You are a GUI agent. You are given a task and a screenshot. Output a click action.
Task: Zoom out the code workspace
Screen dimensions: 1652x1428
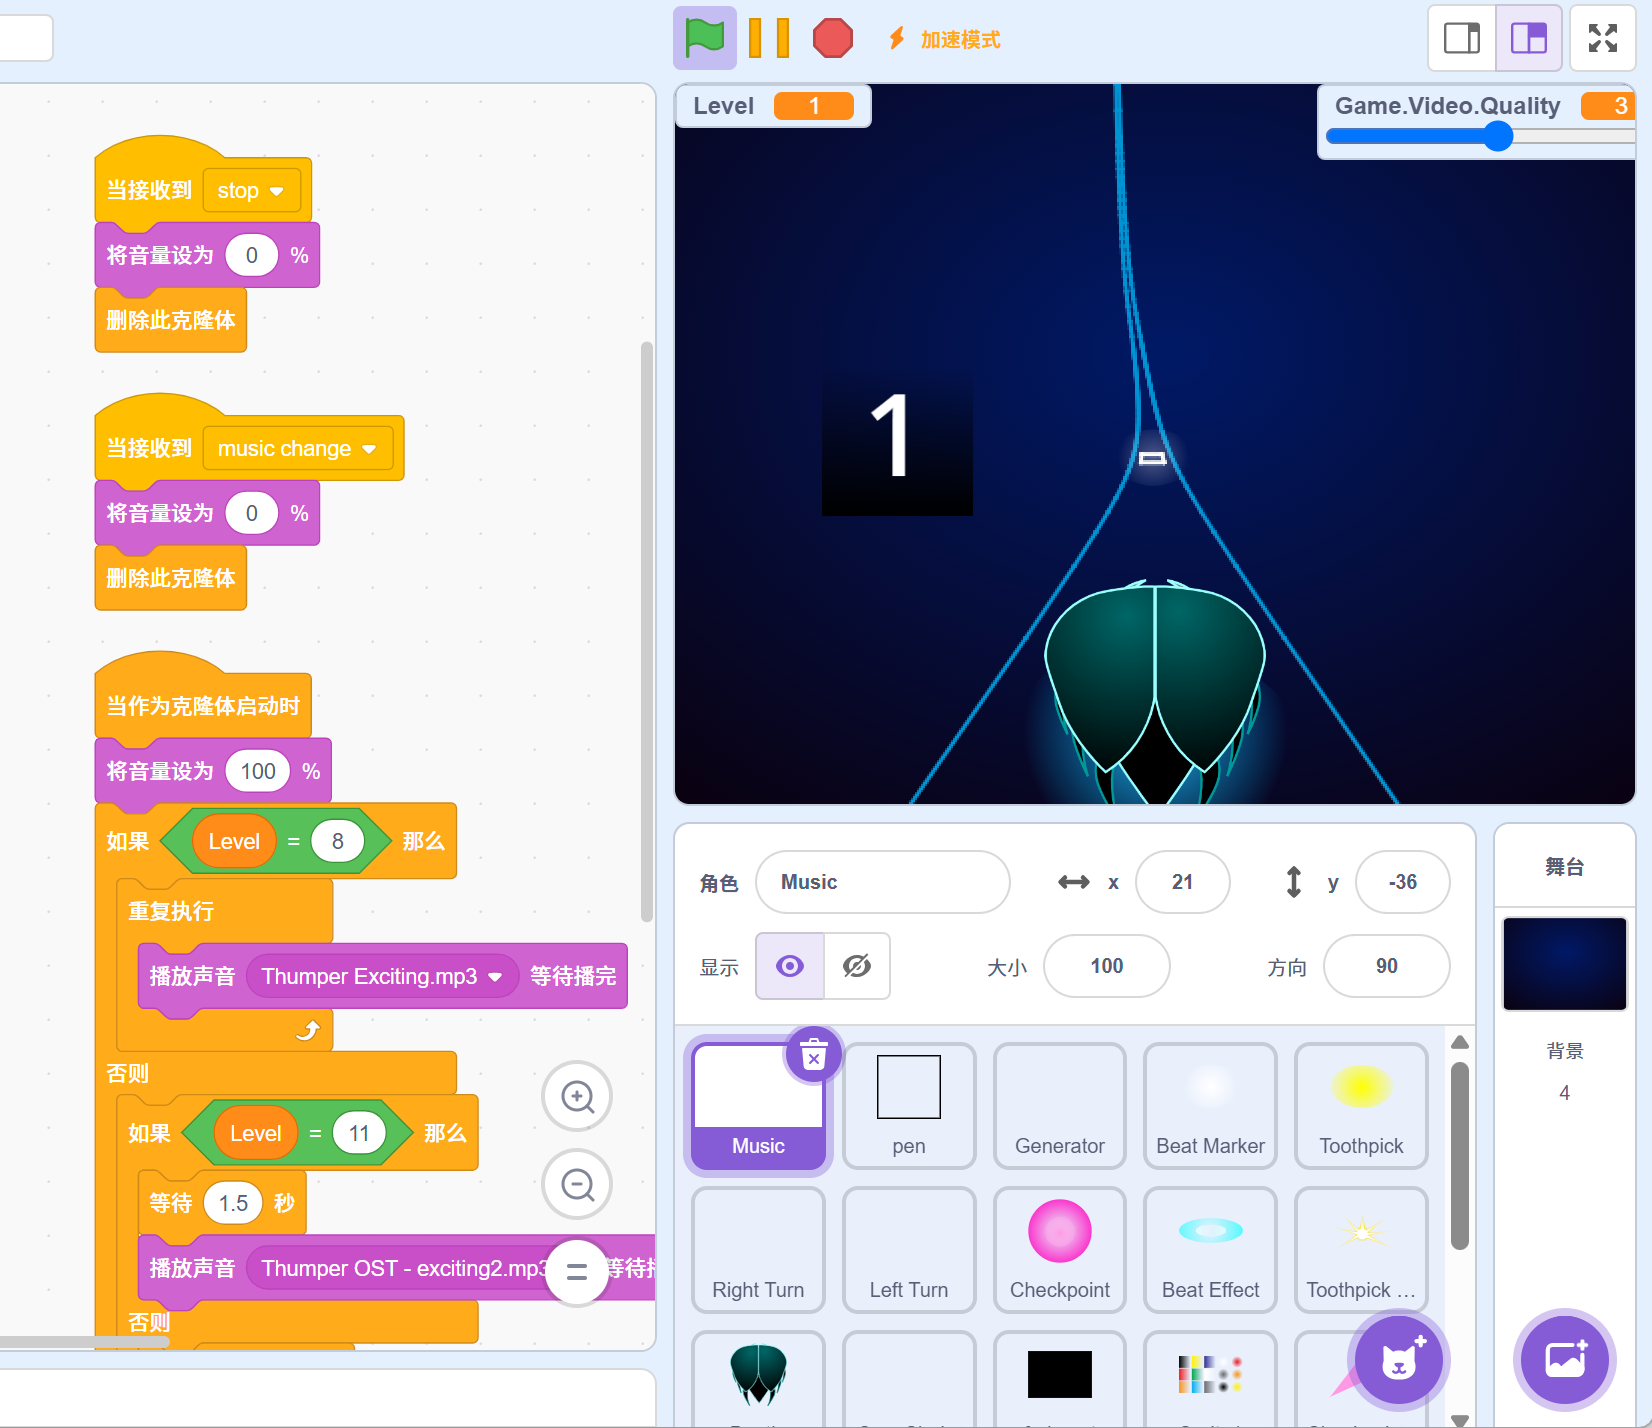tap(577, 1185)
